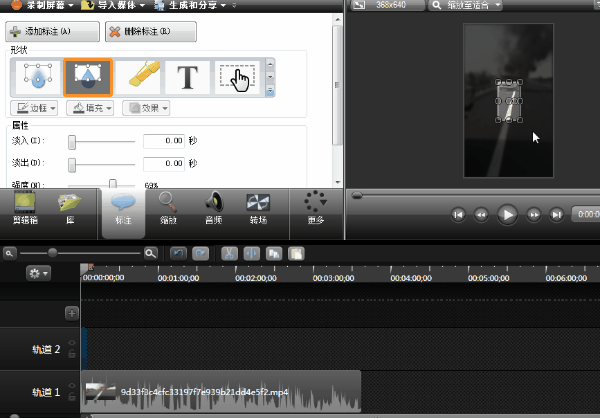Image resolution: width=600 pixels, height=418 pixels.
Task: Select the callout box in preview canvas
Action: tap(509, 101)
